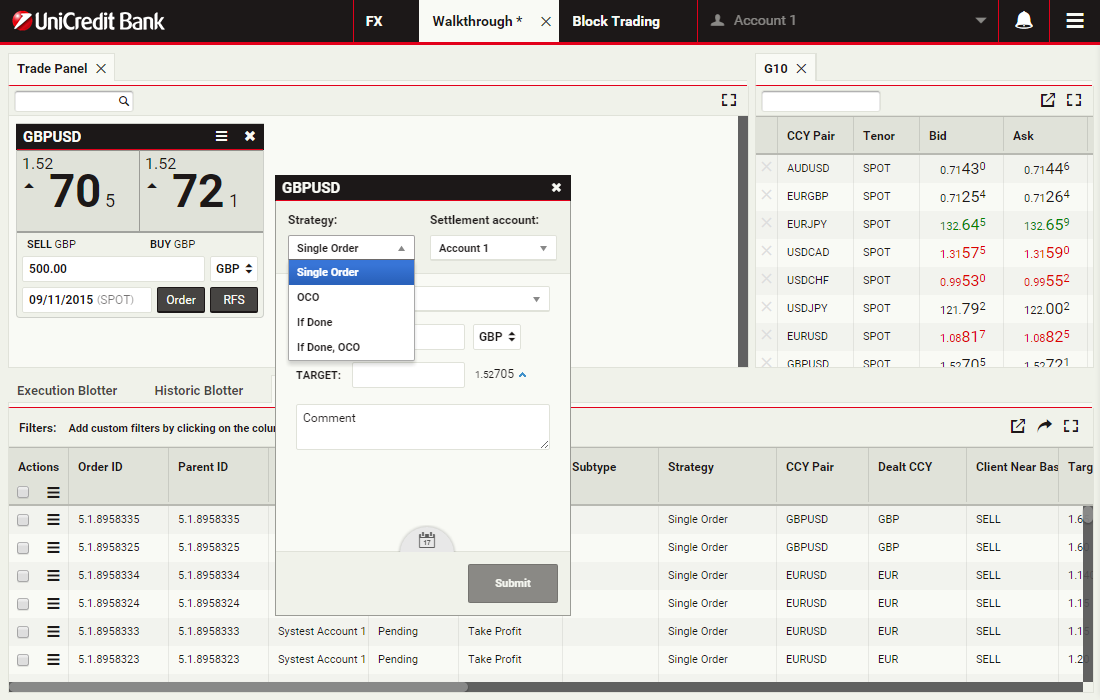Image resolution: width=1100 pixels, height=700 pixels.
Task: Expand the Settlement account dropdown
Action: point(492,248)
